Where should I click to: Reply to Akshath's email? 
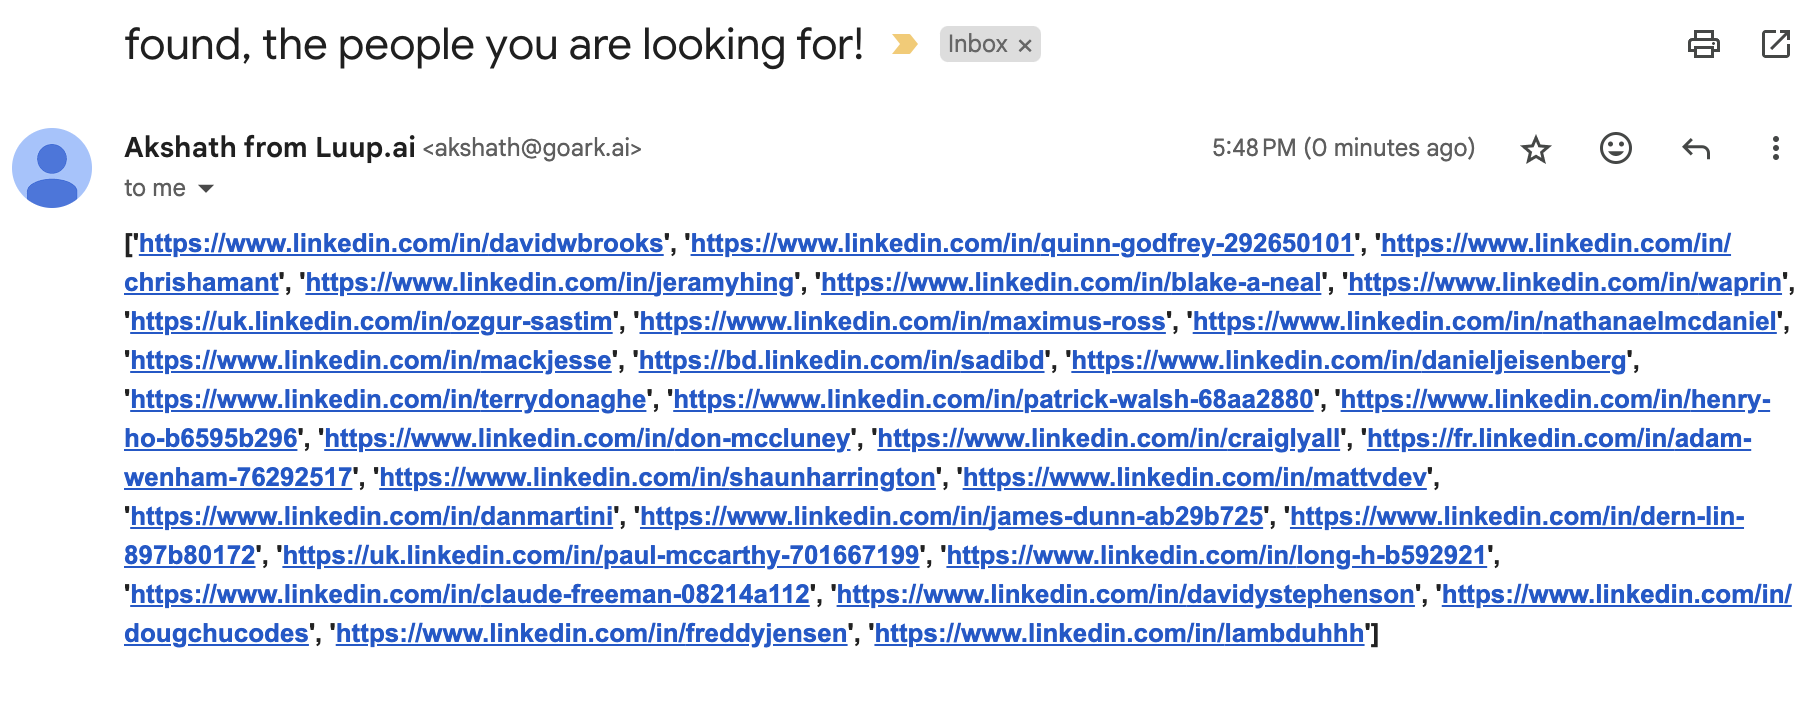click(1696, 149)
